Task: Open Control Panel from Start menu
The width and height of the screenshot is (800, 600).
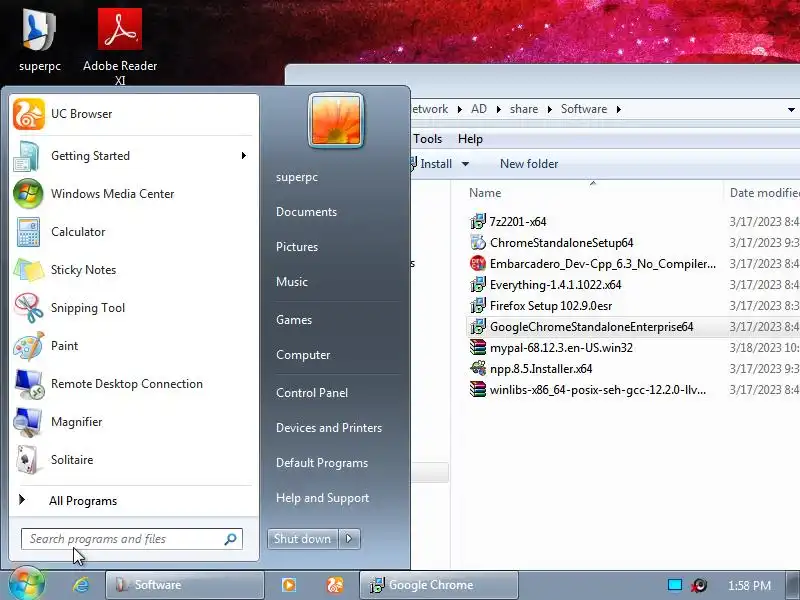Action: point(312,393)
